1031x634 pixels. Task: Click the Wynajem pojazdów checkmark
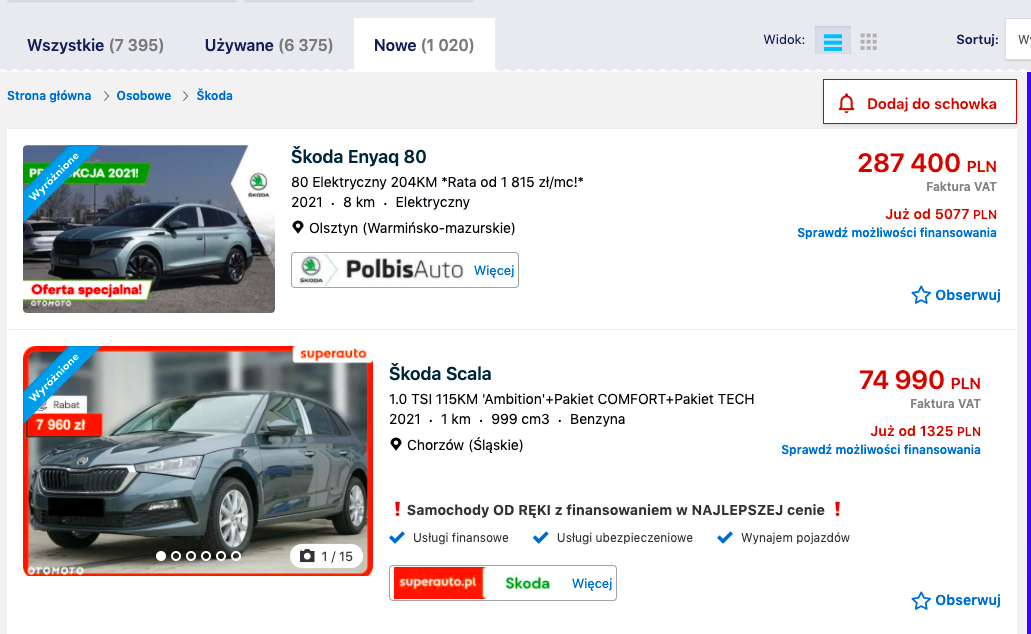pos(725,538)
